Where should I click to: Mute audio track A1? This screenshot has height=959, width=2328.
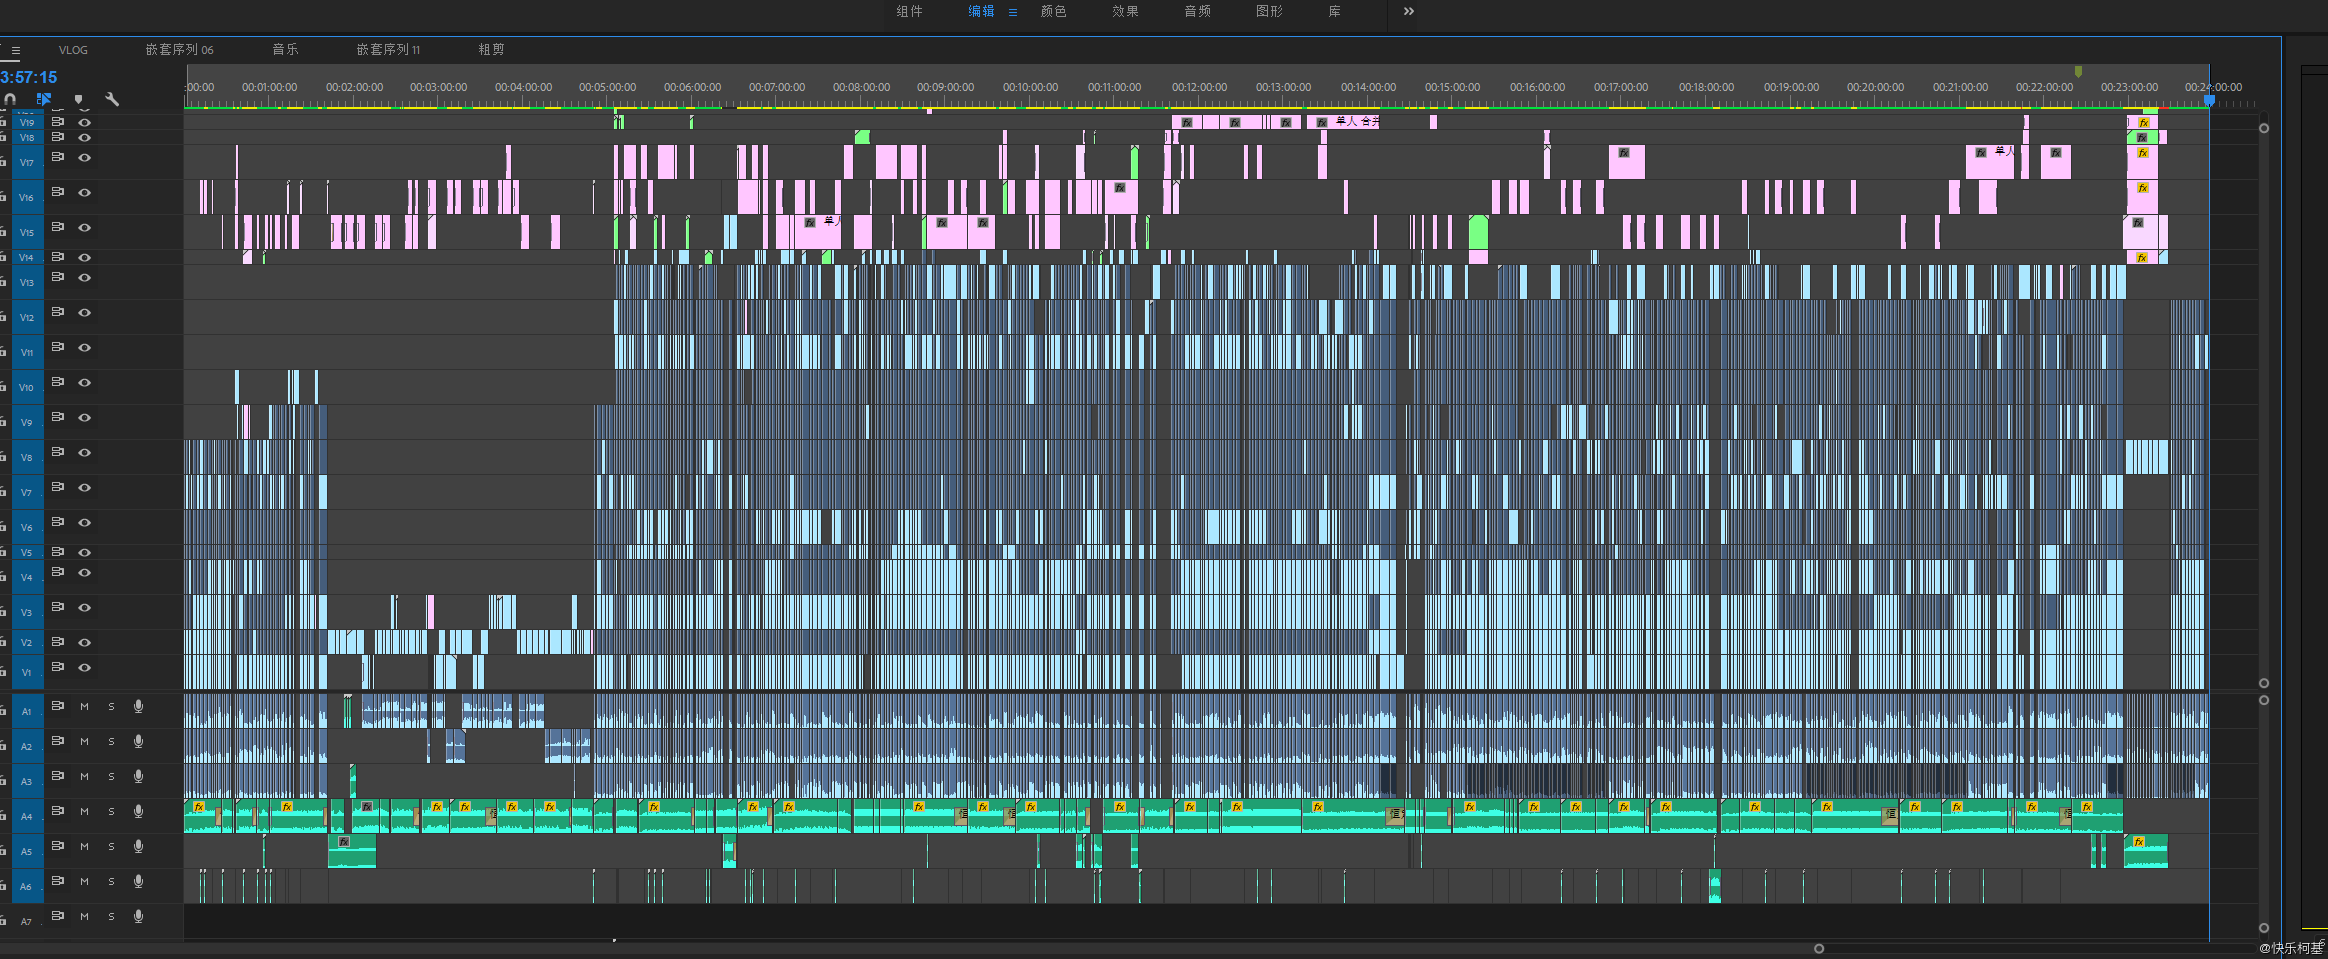coord(85,706)
